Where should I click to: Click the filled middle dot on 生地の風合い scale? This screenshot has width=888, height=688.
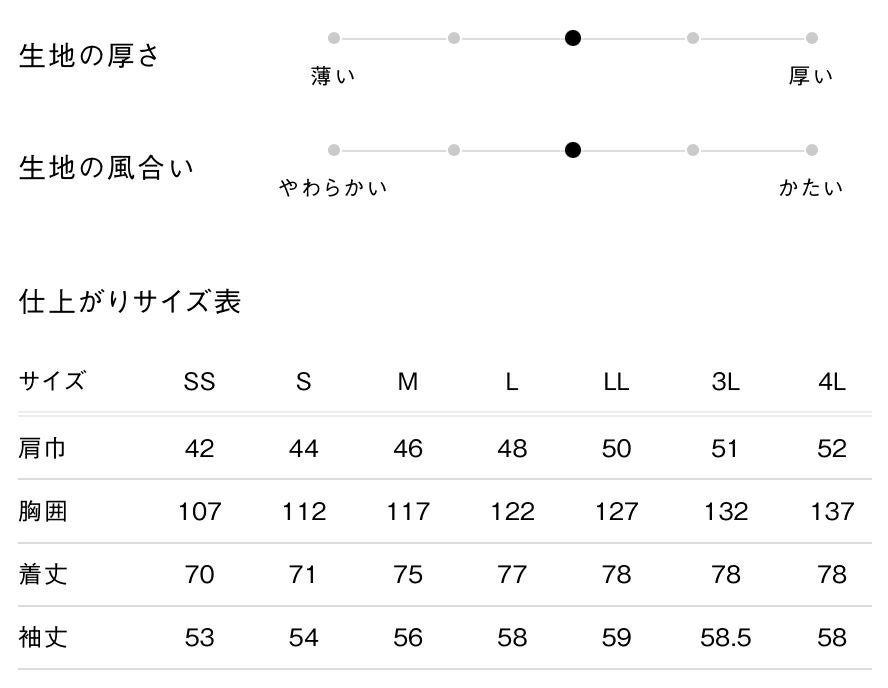coord(573,151)
